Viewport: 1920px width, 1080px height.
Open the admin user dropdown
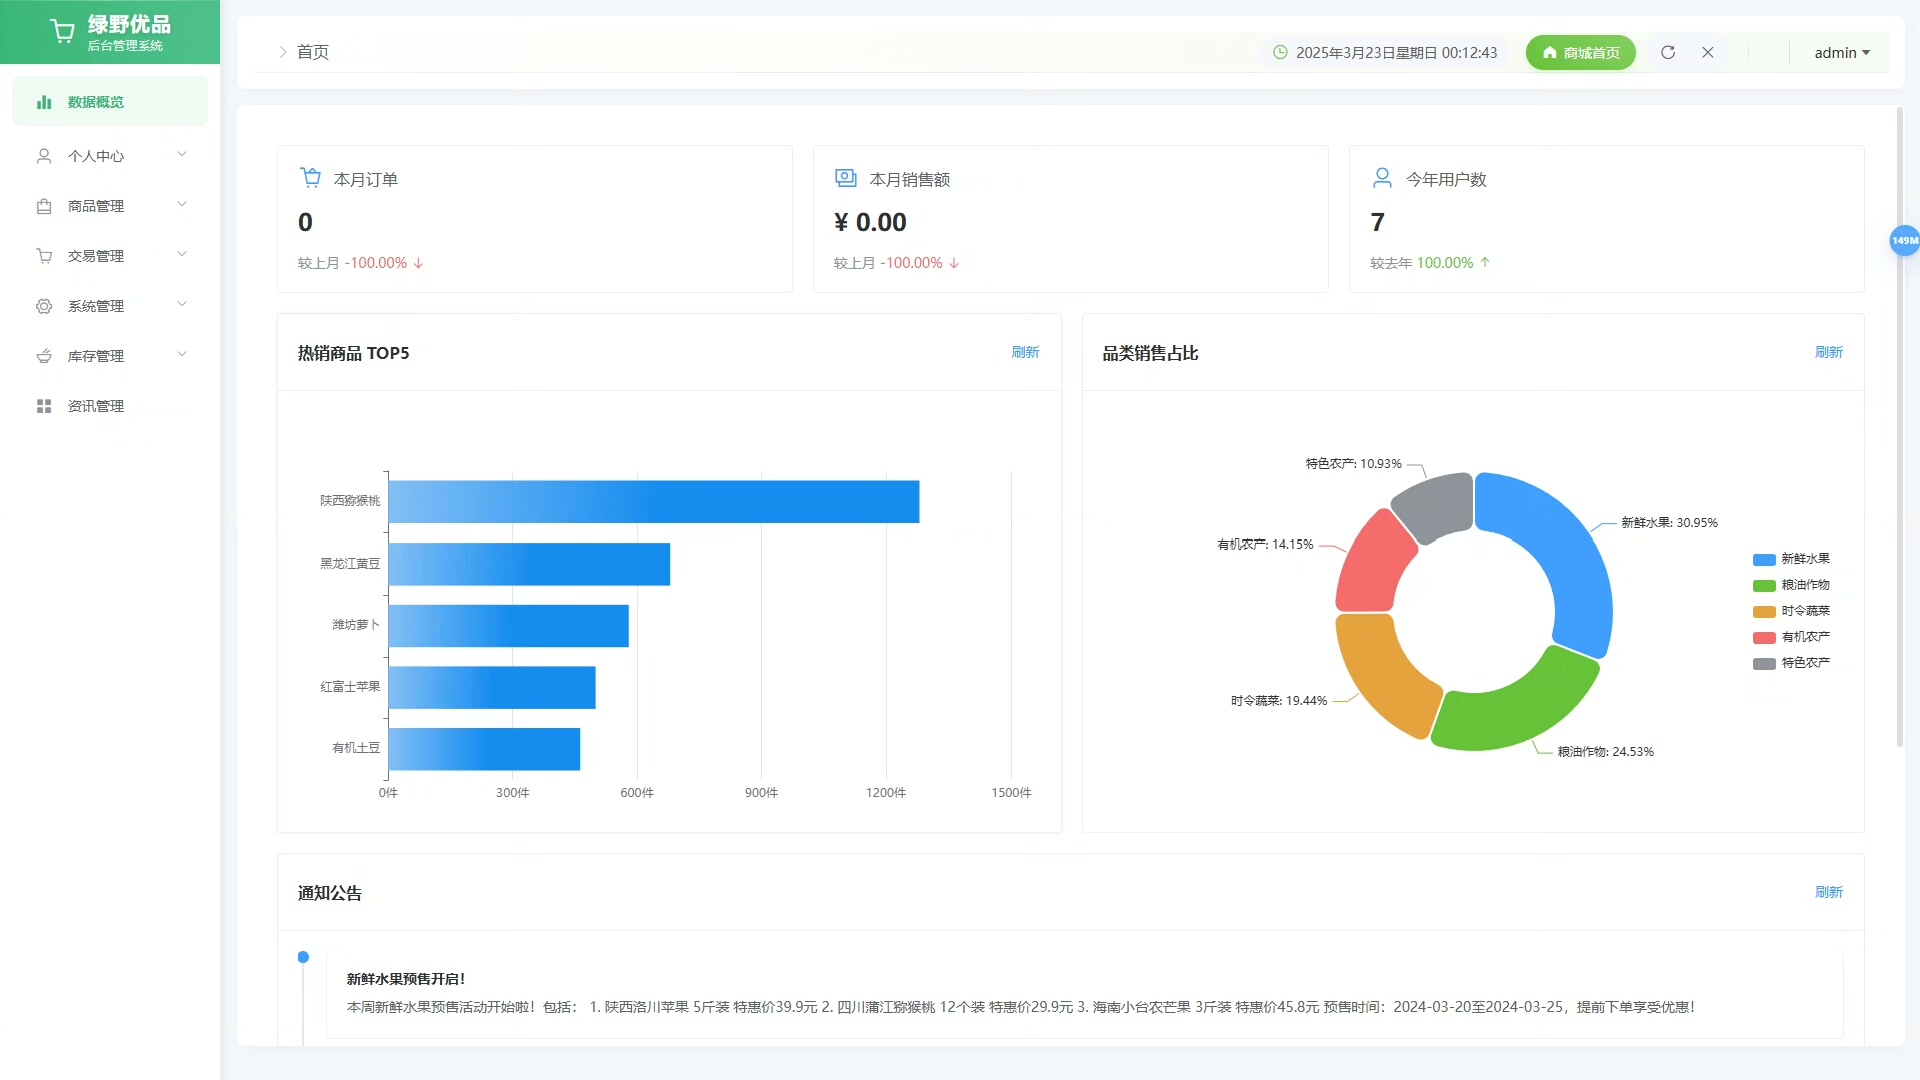click(x=1841, y=53)
